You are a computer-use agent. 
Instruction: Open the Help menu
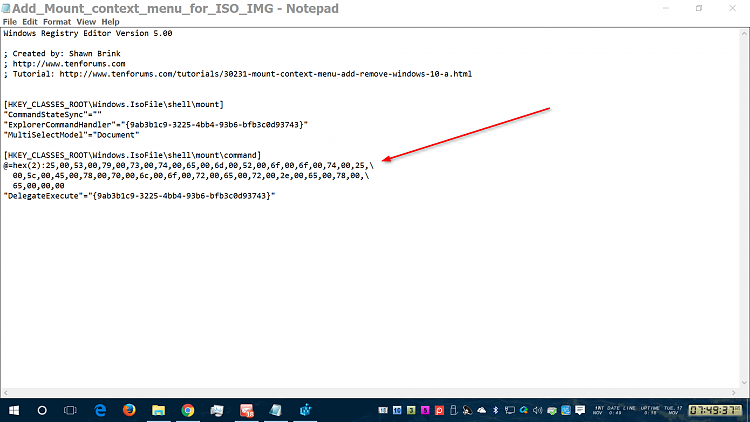click(x=110, y=22)
